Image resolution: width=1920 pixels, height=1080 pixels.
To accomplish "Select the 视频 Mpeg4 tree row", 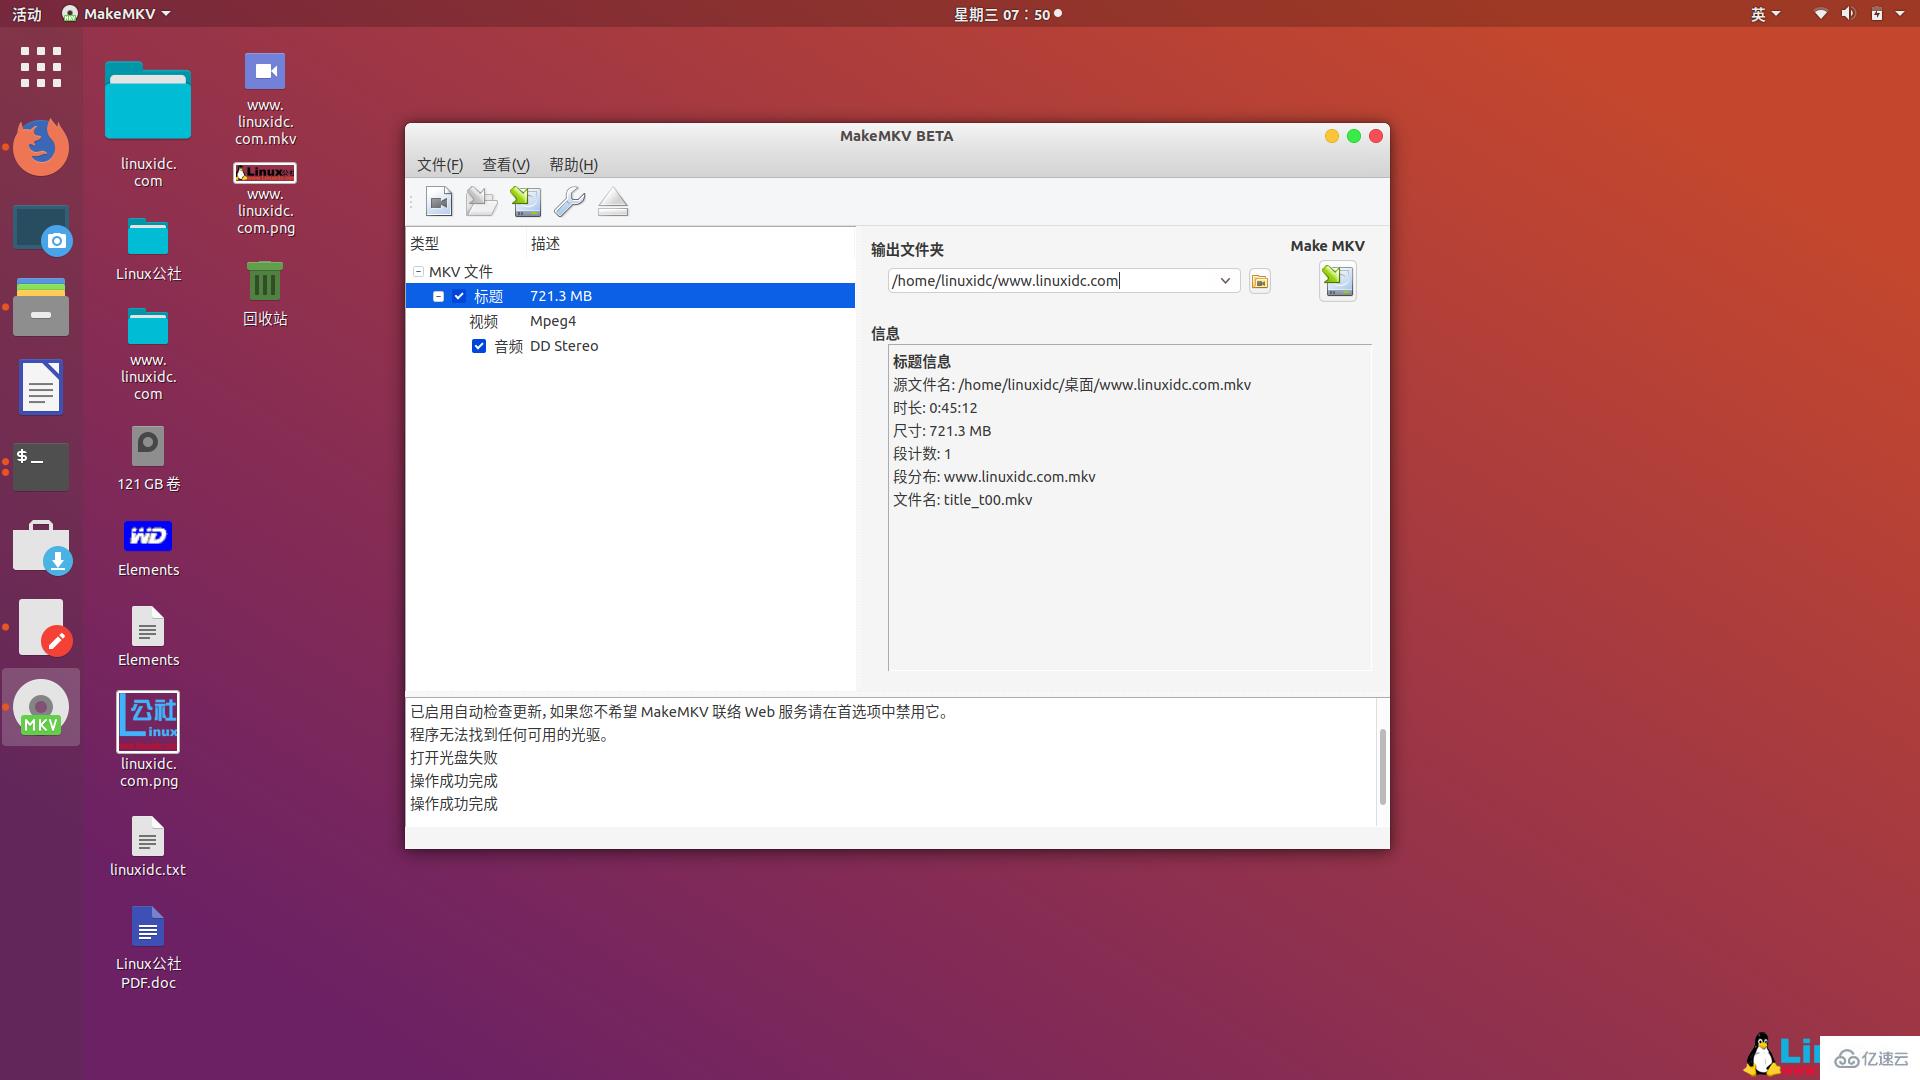I will tap(630, 321).
